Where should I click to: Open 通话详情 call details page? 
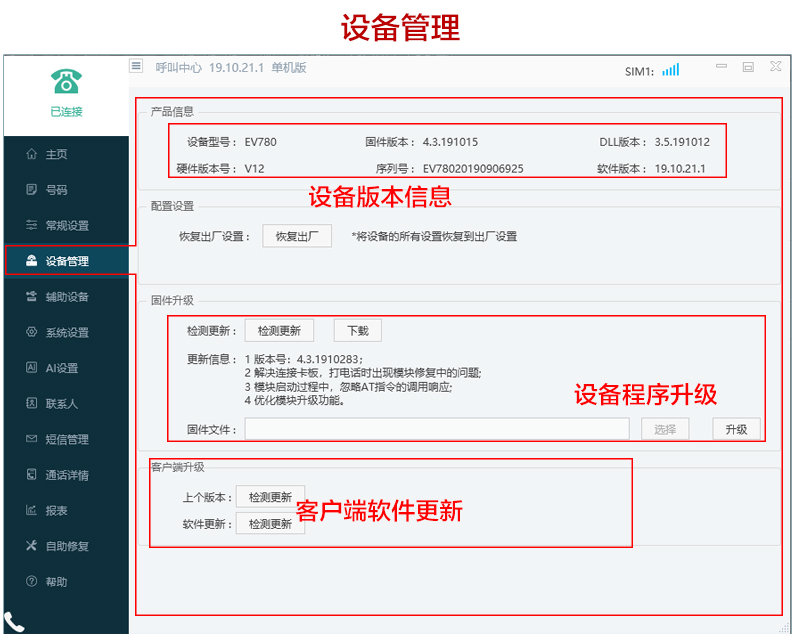66,475
